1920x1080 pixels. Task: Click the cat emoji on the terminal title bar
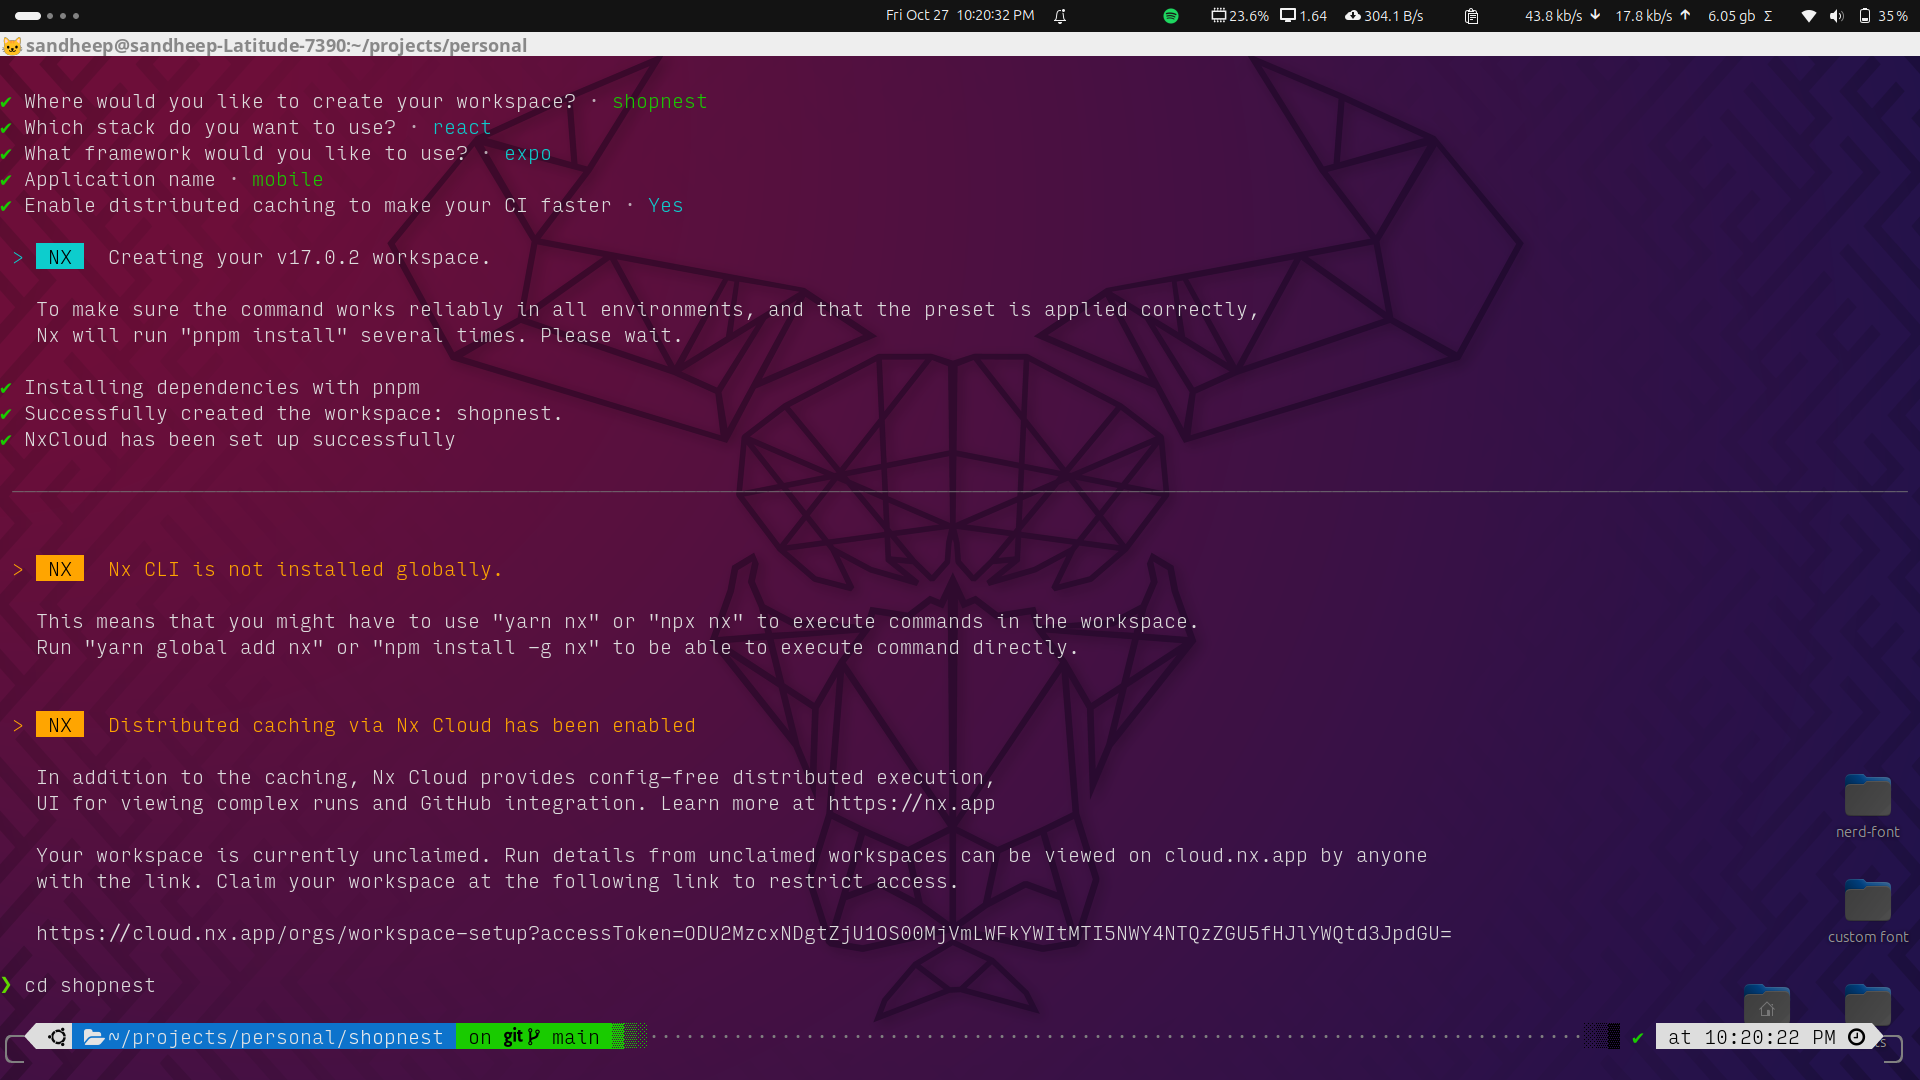coord(12,45)
